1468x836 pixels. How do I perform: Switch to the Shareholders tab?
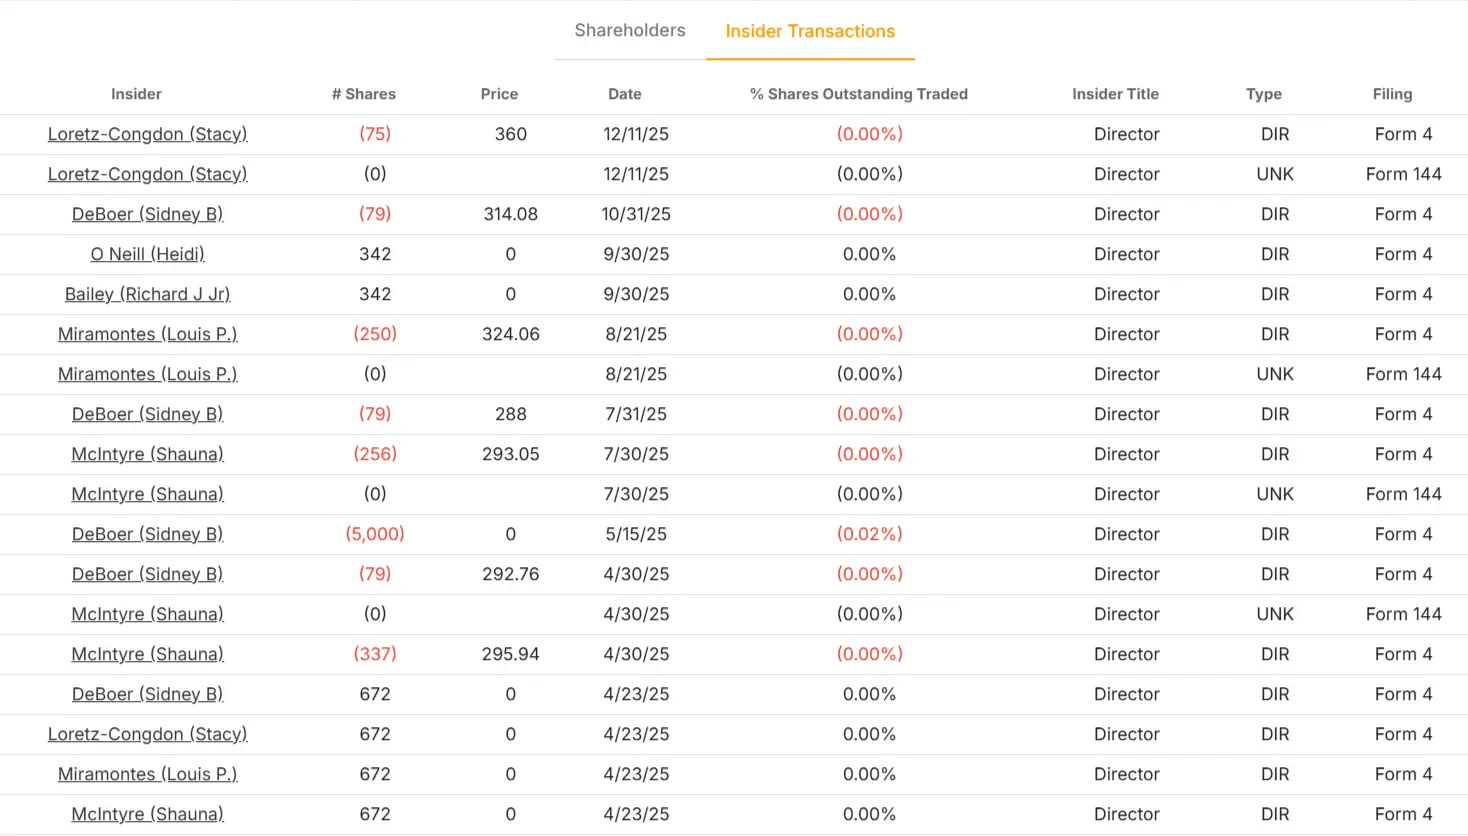click(x=629, y=30)
